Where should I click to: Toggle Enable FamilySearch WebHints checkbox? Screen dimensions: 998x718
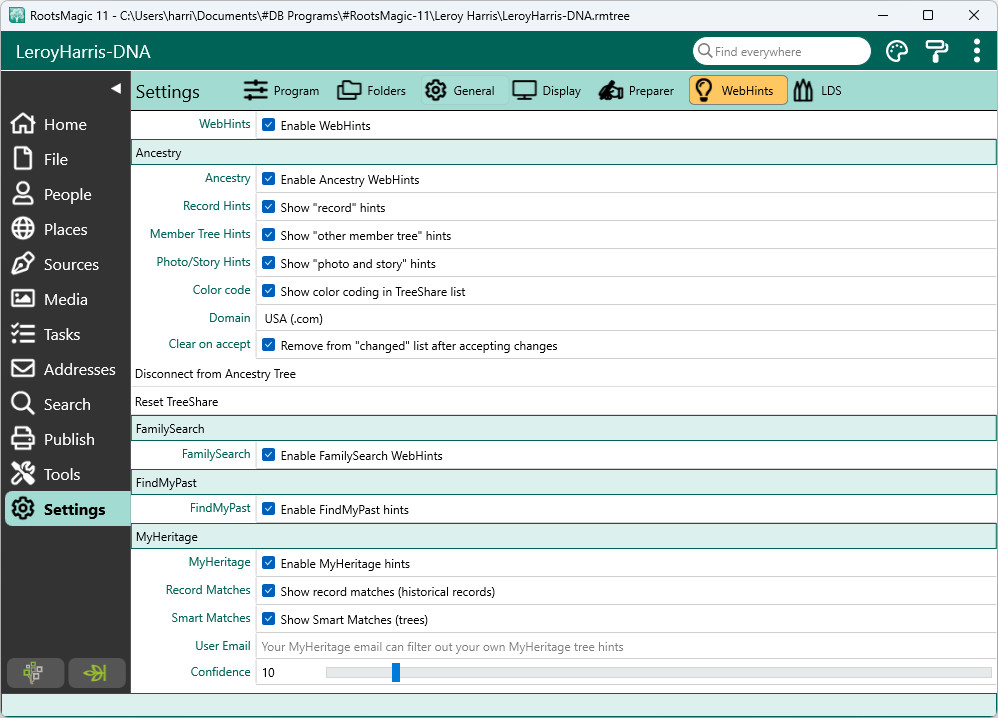tap(269, 456)
